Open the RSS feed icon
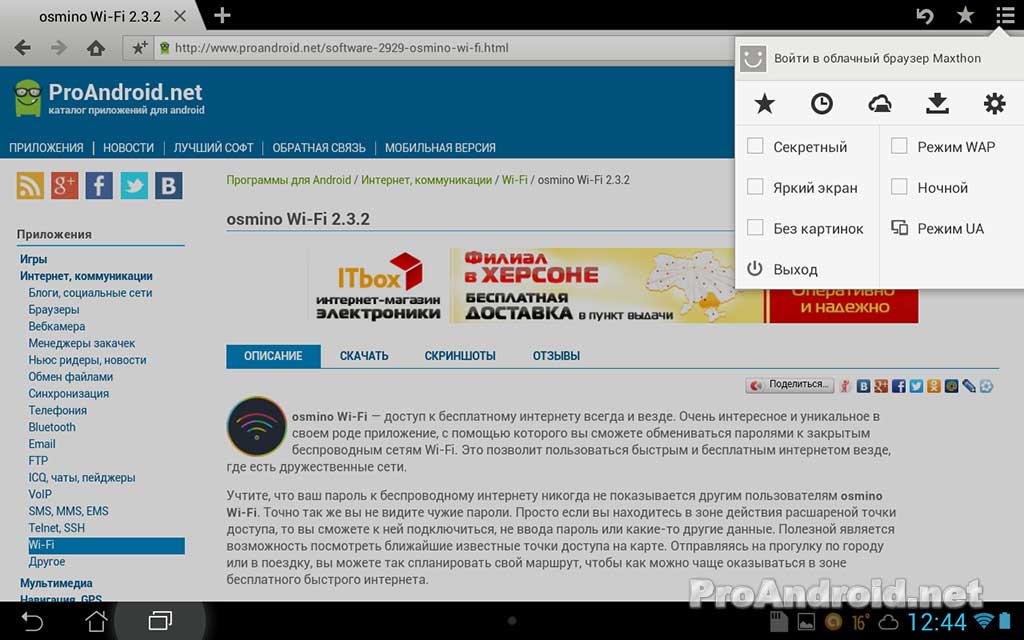This screenshot has height=640, width=1024. click(30, 186)
